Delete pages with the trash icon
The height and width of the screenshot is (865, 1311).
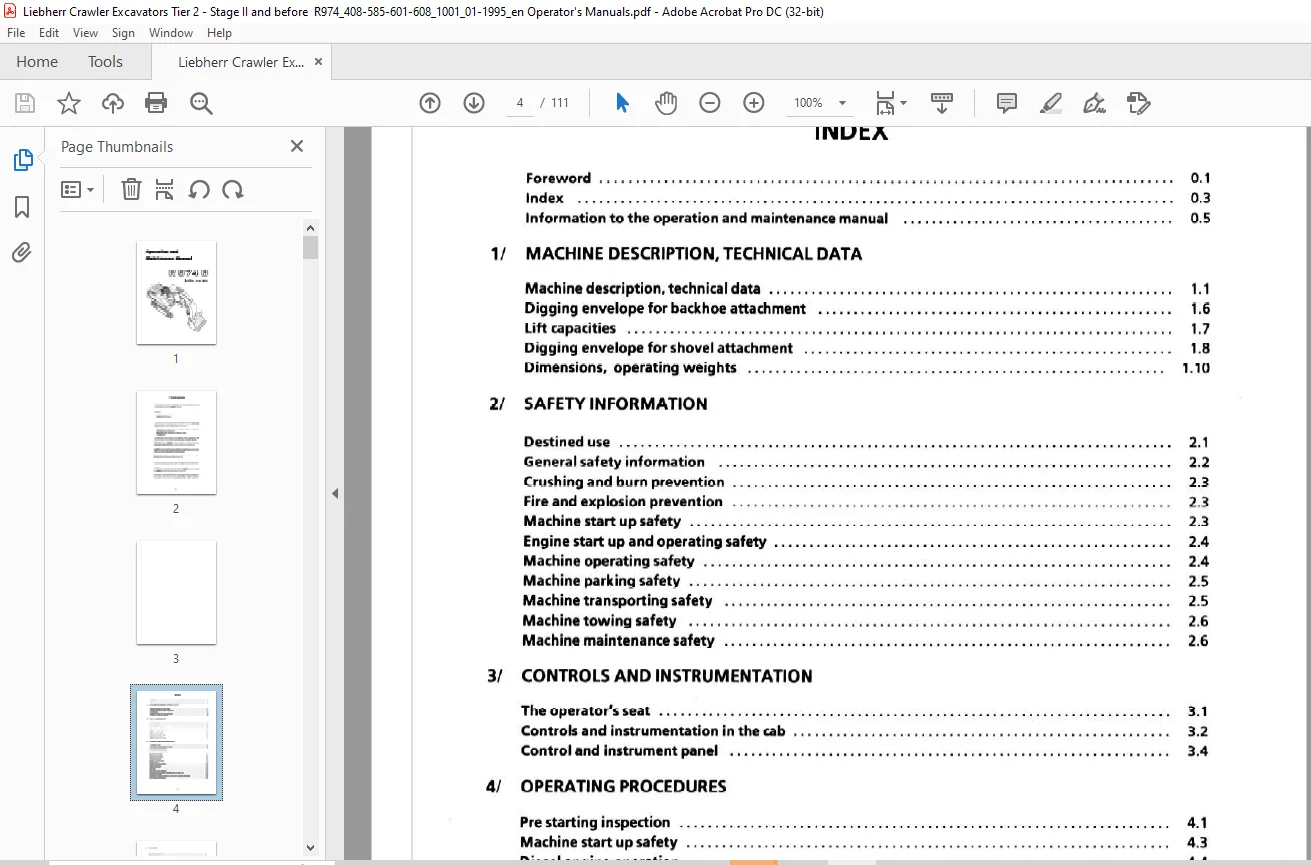click(131, 189)
